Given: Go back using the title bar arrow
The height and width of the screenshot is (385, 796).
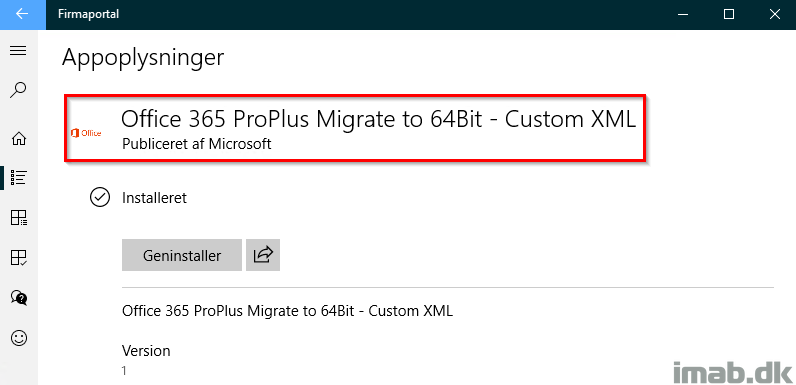Looking at the screenshot, I should coord(22,14).
